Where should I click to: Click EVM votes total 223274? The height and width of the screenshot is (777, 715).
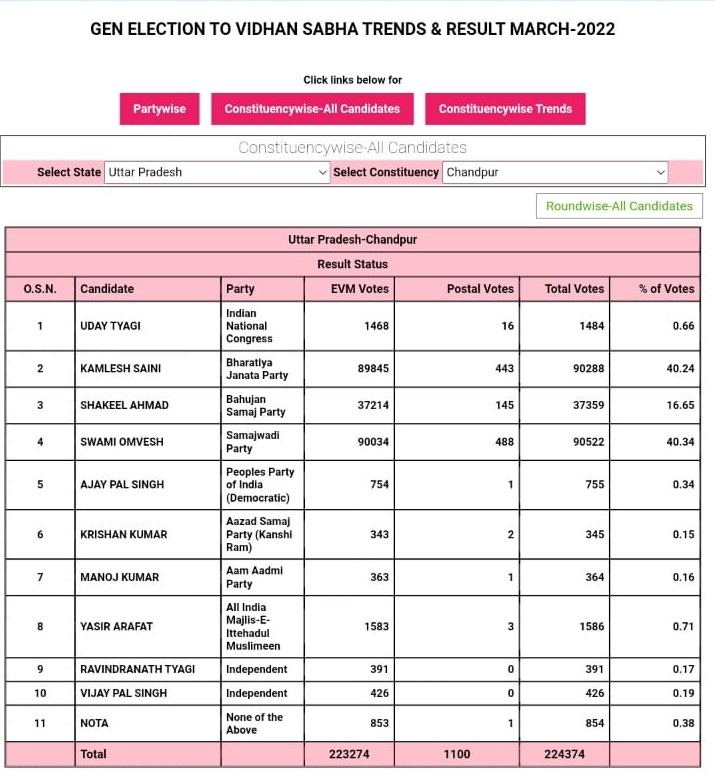click(349, 754)
